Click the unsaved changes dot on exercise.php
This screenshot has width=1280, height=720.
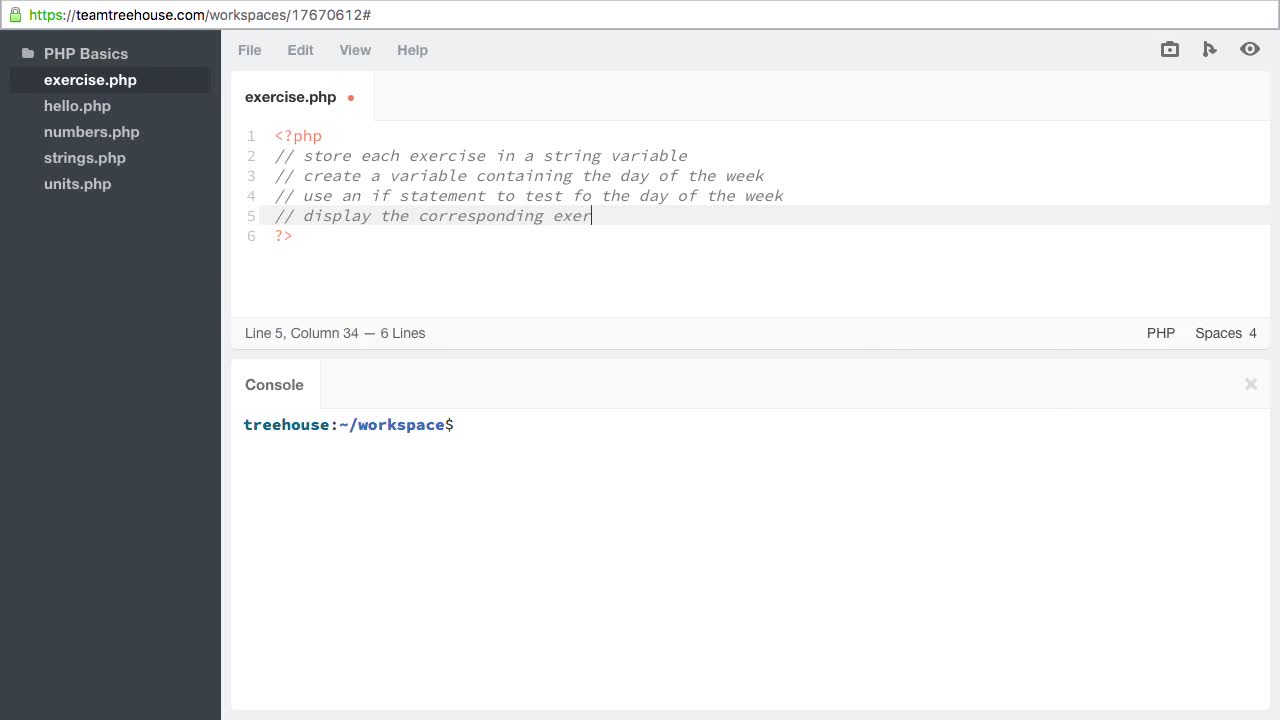(351, 98)
